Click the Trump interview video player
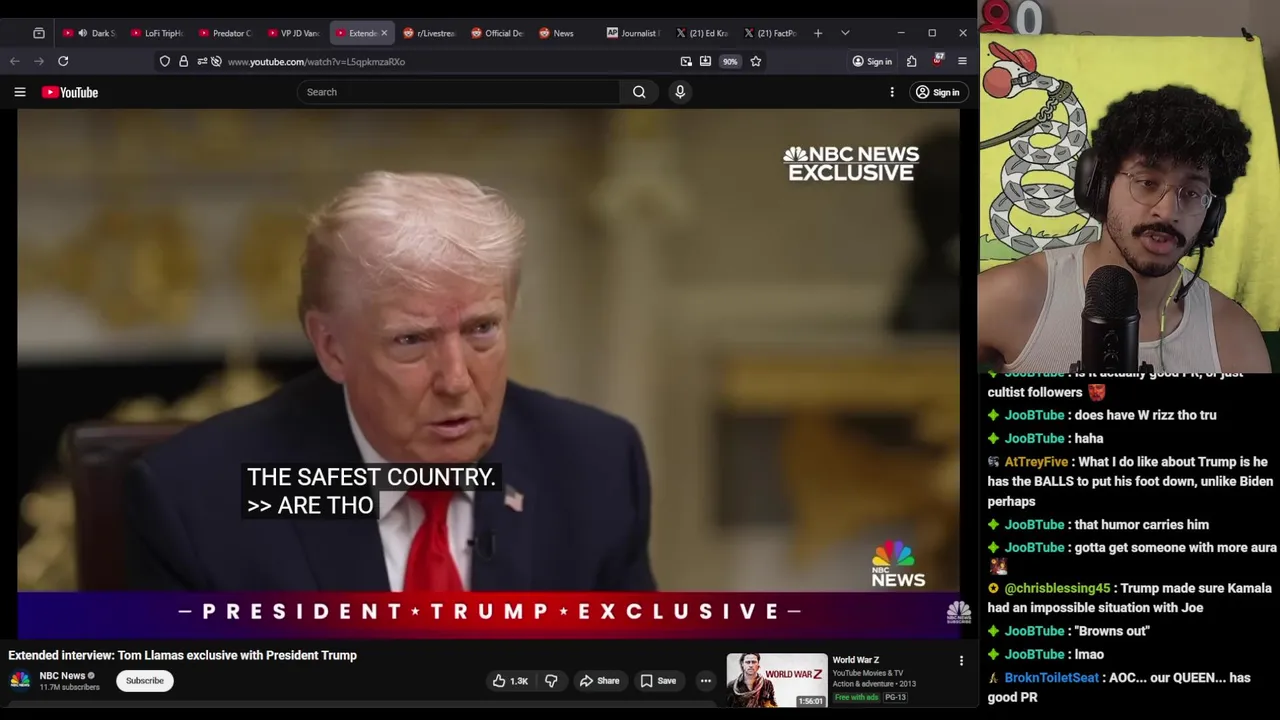The height and width of the screenshot is (720, 1280). (488, 373)
